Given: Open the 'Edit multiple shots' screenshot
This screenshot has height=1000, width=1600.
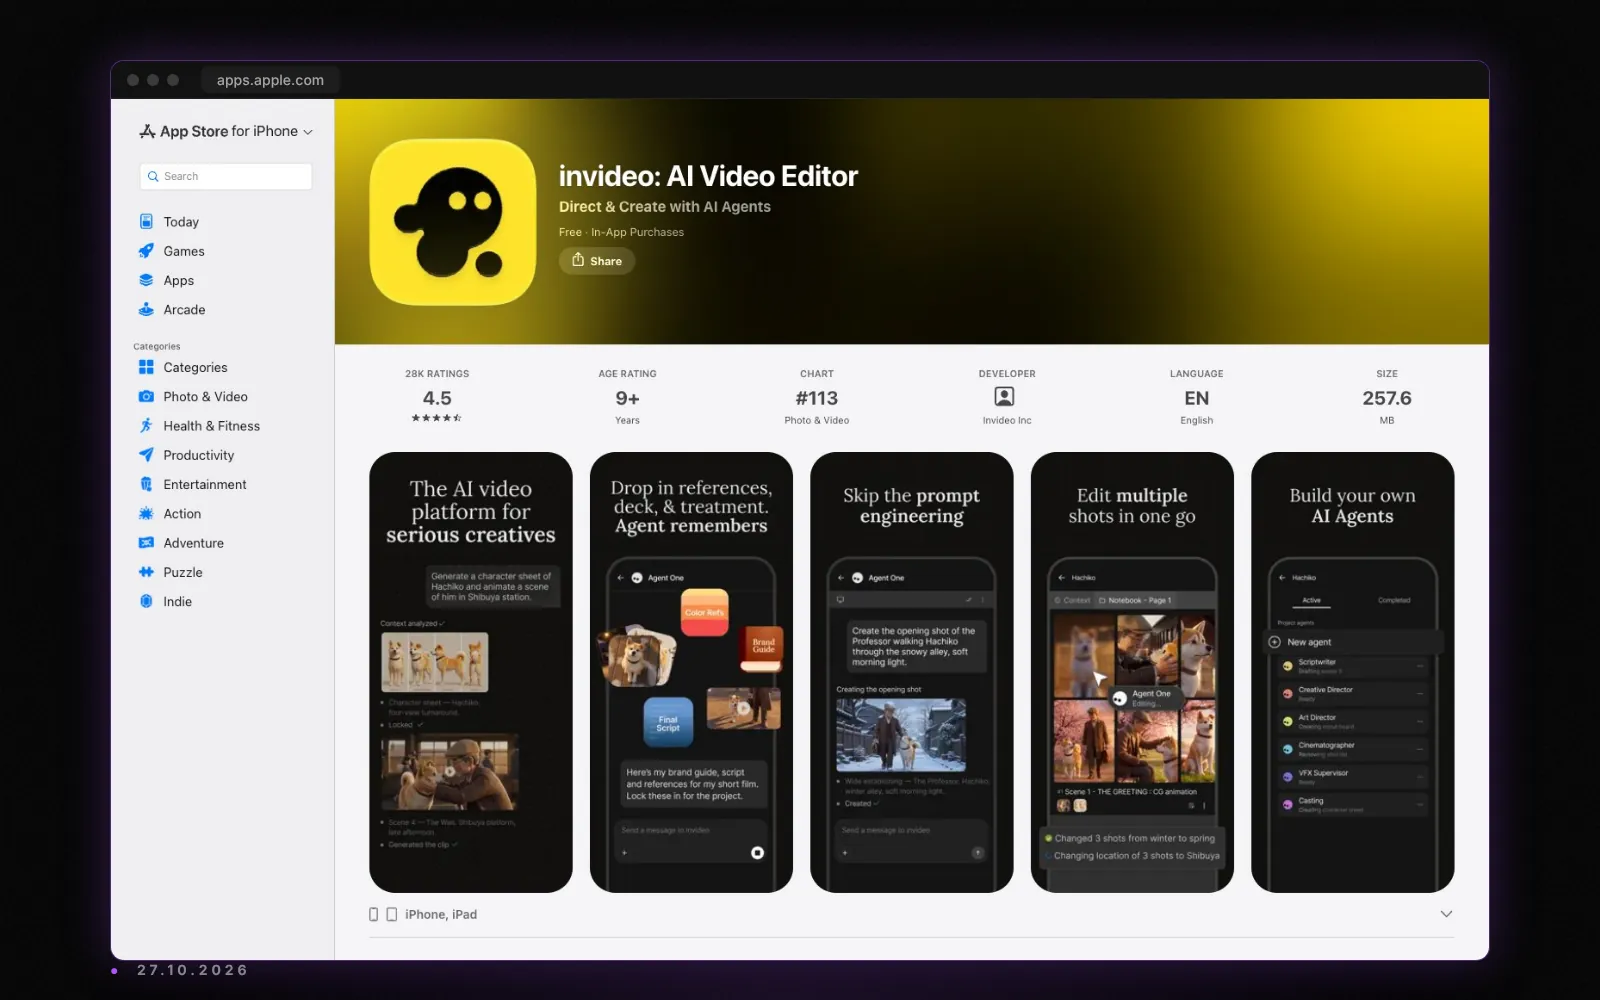Looking at the screenshot, I should point(1132,672).
